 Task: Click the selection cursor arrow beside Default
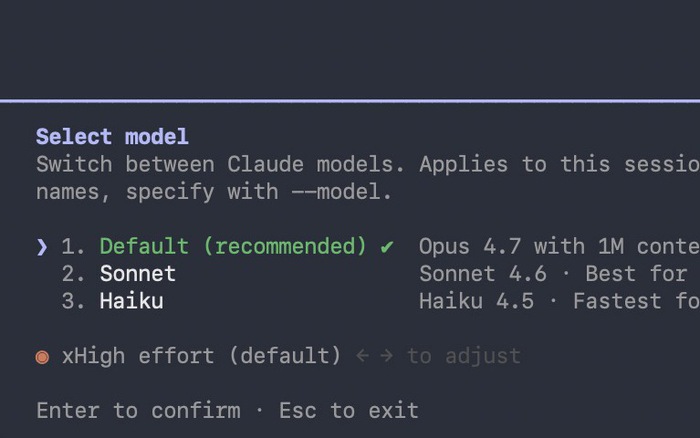click(x=42, y=246)
